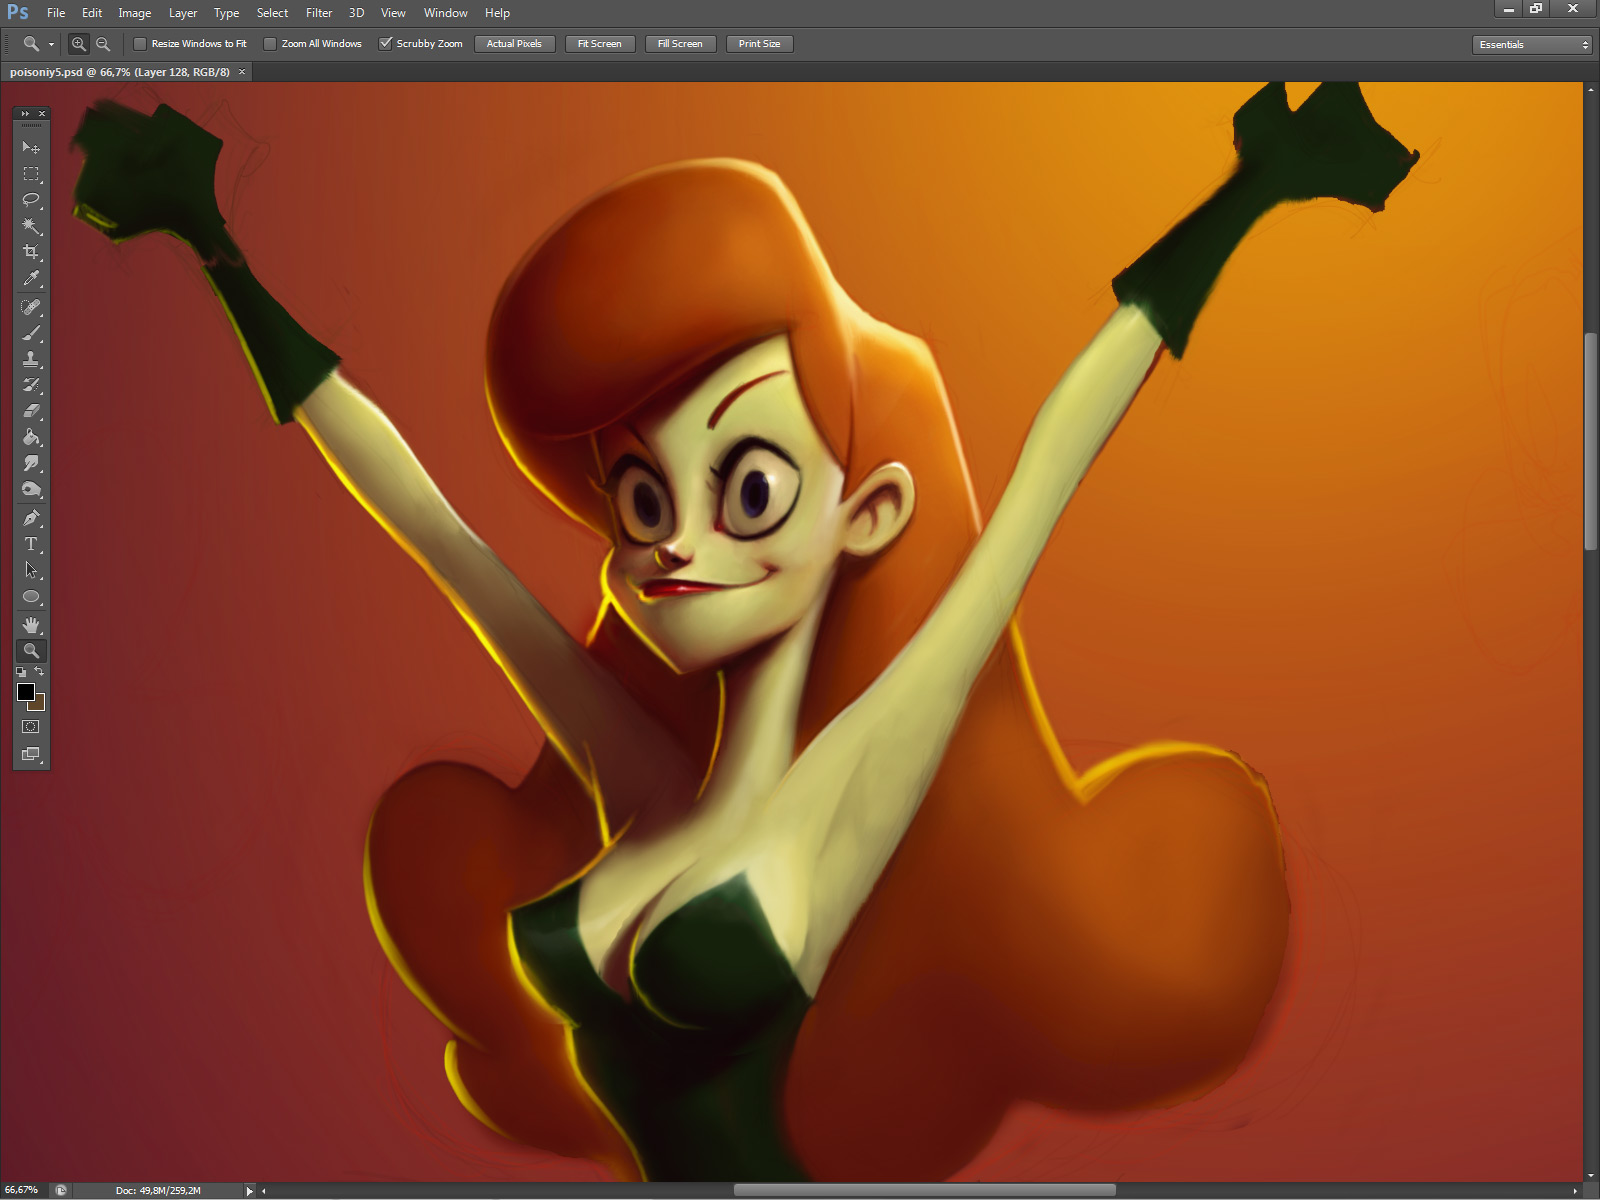This screenshot has width=1600, height=1200.
Task: Change screen mode from toolbox
Action: coord(31,754)
